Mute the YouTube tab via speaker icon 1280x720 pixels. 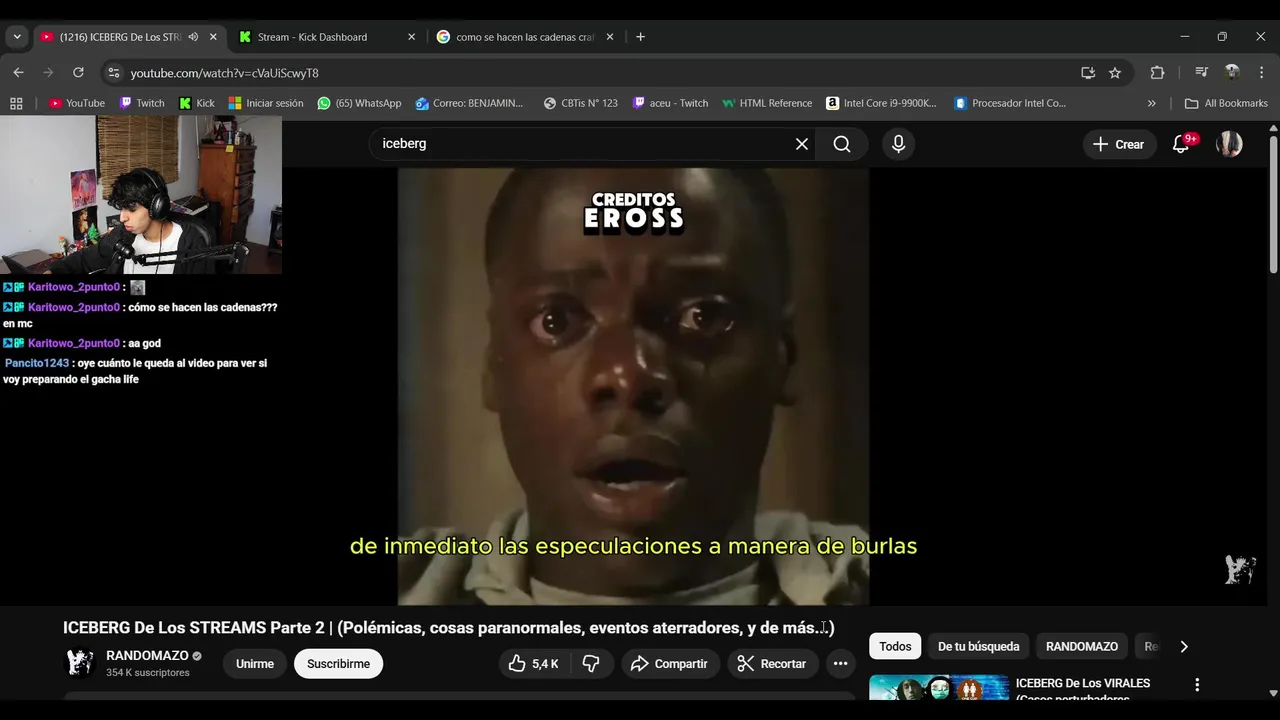193,37
